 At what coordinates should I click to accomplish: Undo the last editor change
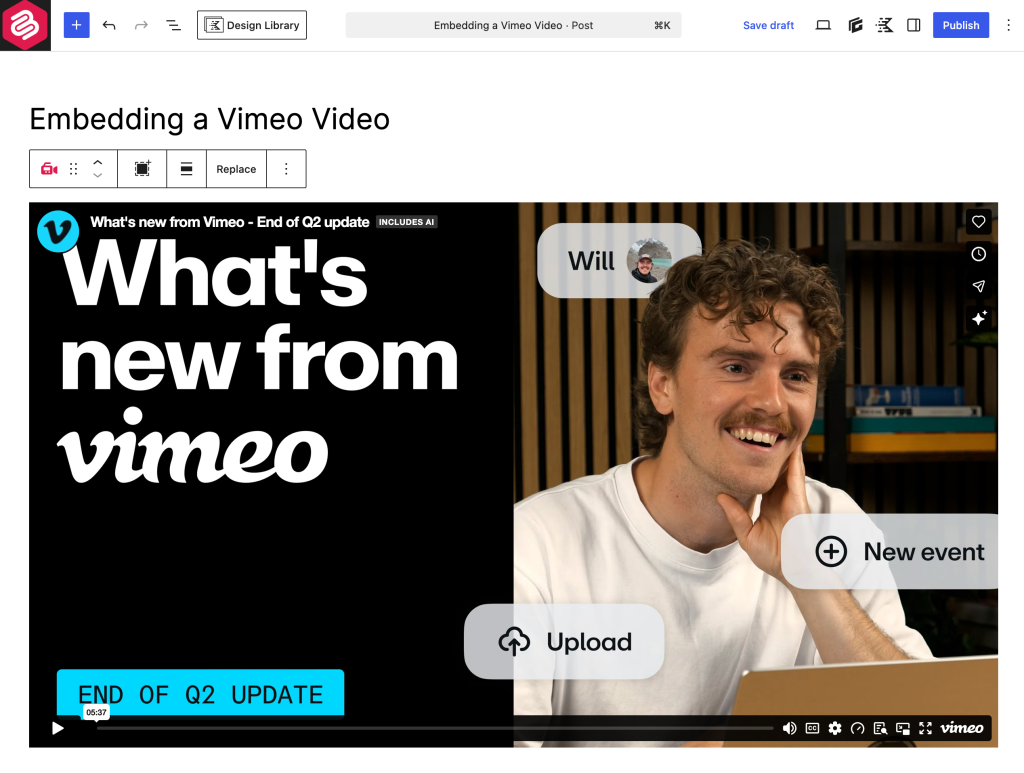[109, 25]
